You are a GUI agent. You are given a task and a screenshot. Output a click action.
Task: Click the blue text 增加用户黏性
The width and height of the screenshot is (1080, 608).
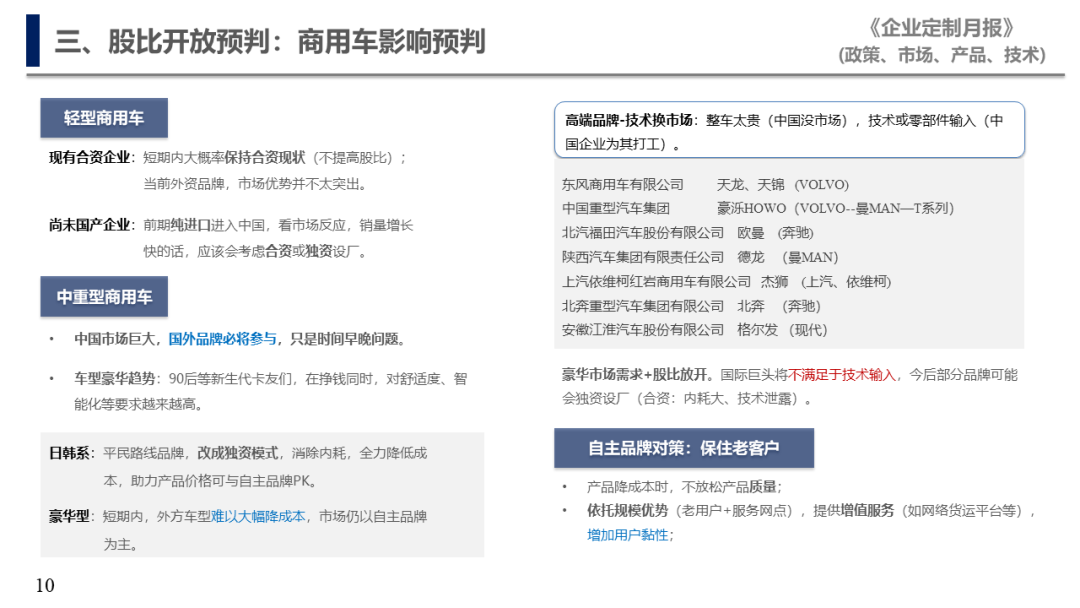click(x=627, y=535)
